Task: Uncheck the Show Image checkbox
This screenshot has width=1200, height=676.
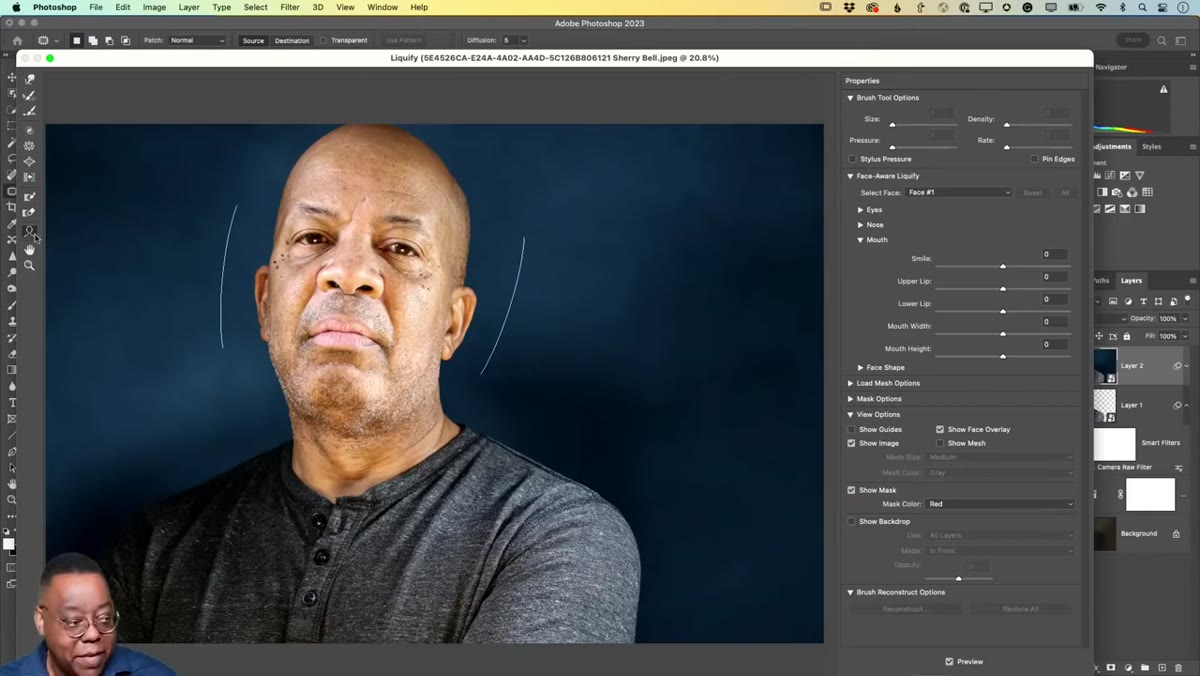Action: pyautogui.click(x=852, y=443)
